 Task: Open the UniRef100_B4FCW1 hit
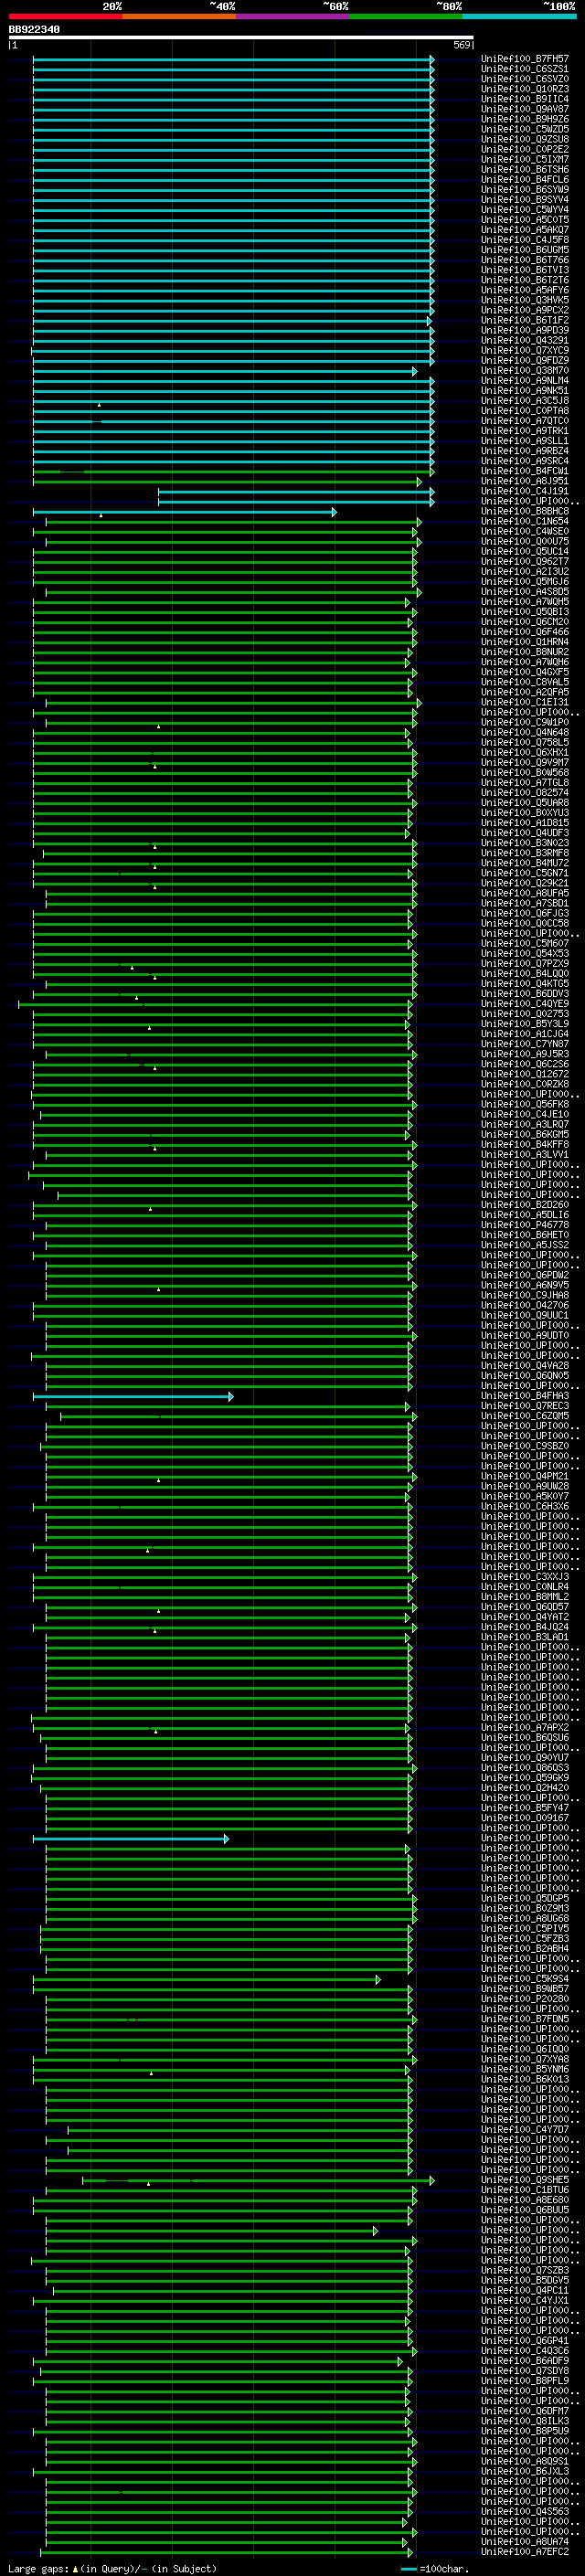click(525, 471)
